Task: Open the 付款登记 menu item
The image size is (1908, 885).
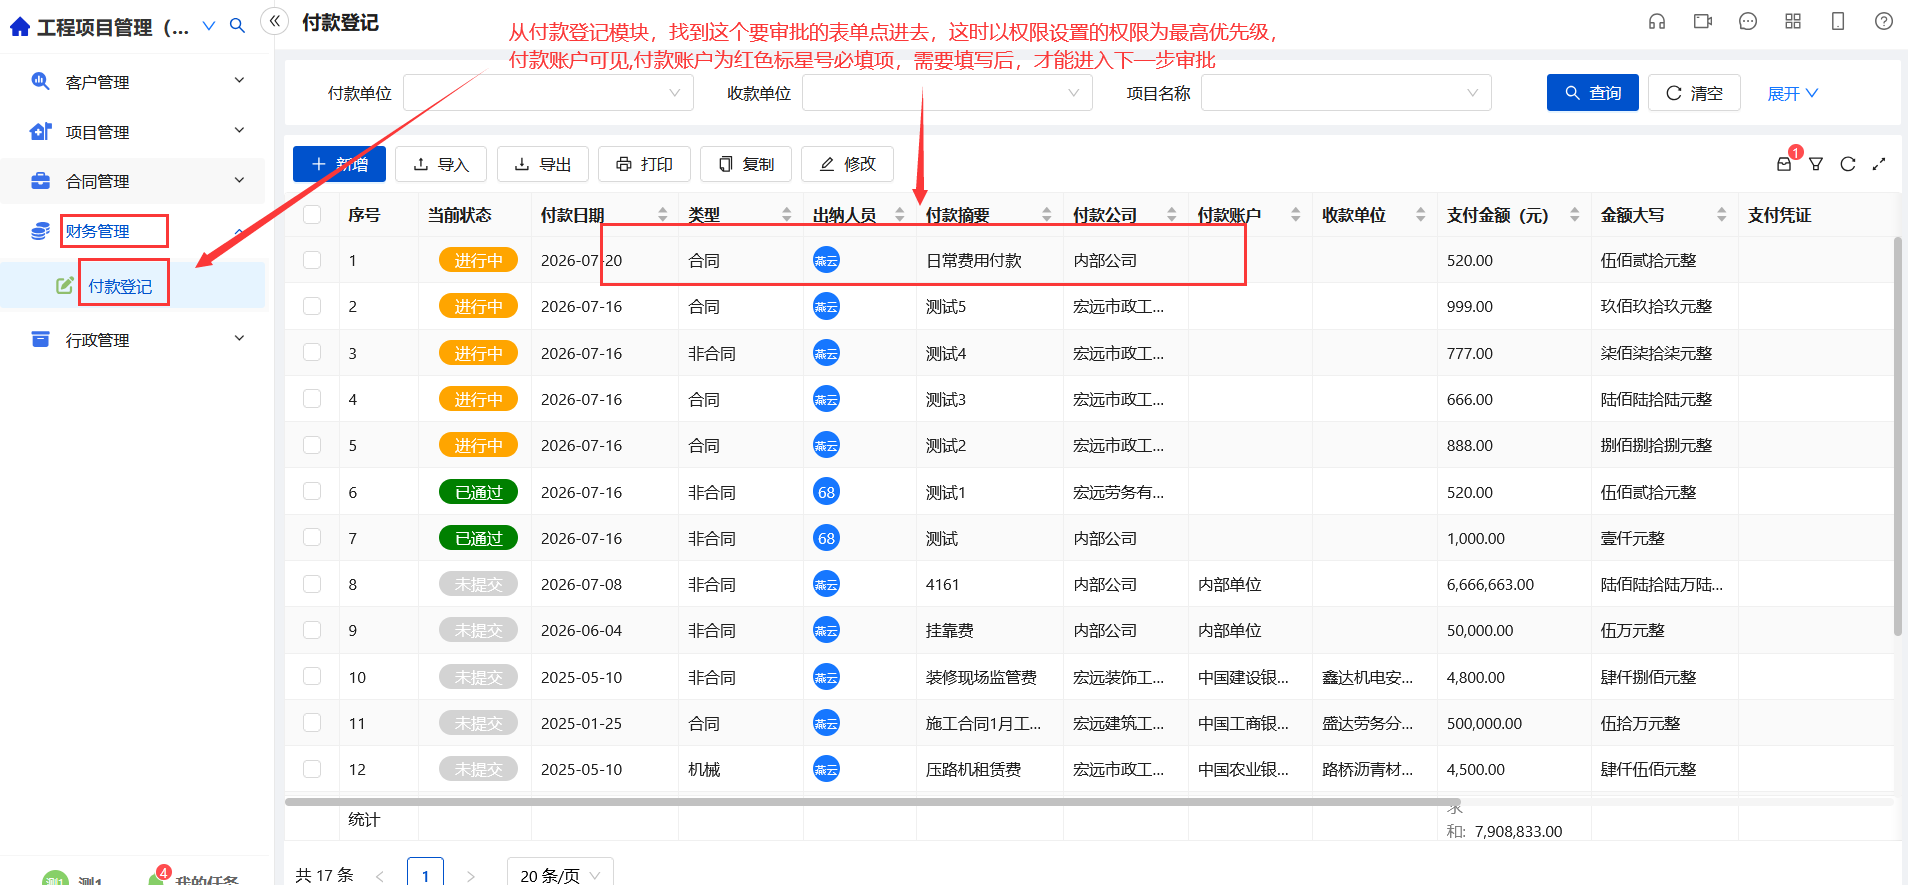Action: coord(120,286)
